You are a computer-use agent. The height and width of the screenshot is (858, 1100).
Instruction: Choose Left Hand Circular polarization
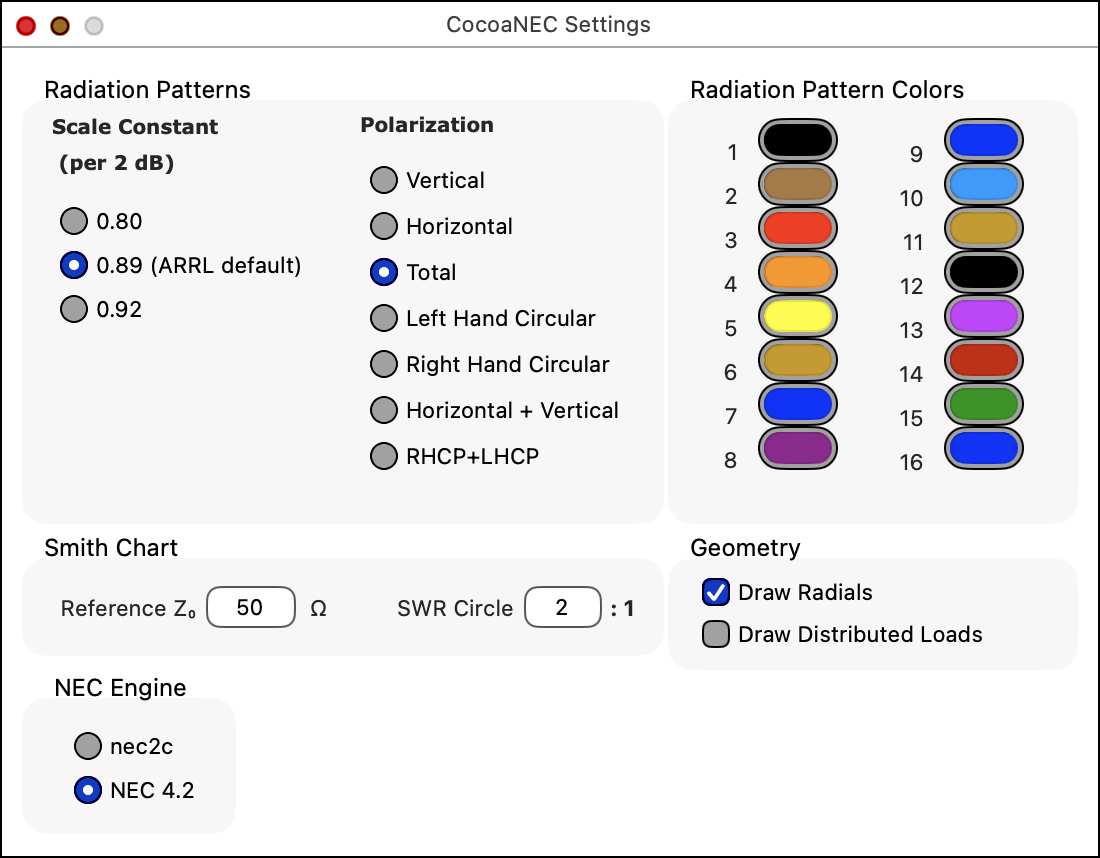384,318
